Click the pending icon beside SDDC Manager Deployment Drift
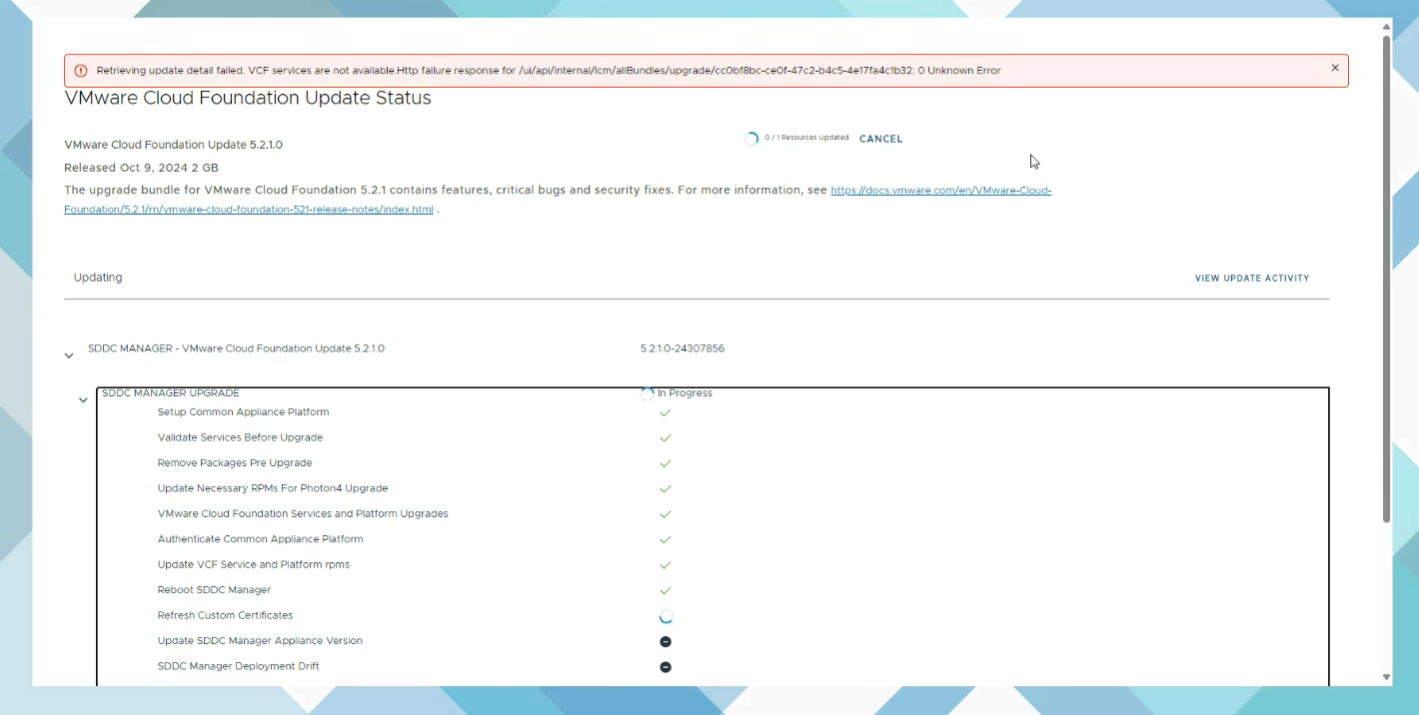1419x715 pixels. coord(665,667)
